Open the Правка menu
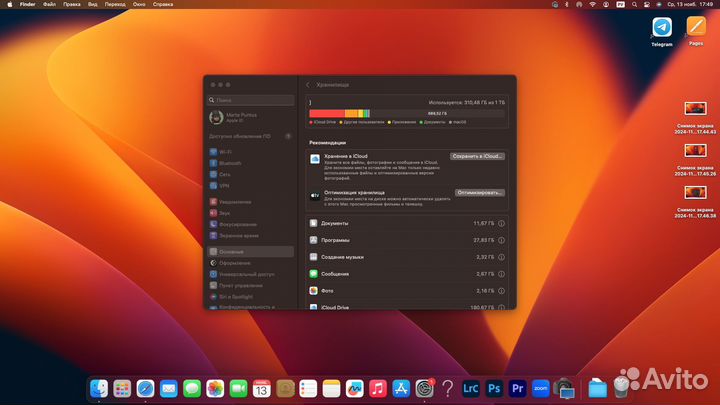This screenshot has width=720, height=405. click(x=72, y=4)
